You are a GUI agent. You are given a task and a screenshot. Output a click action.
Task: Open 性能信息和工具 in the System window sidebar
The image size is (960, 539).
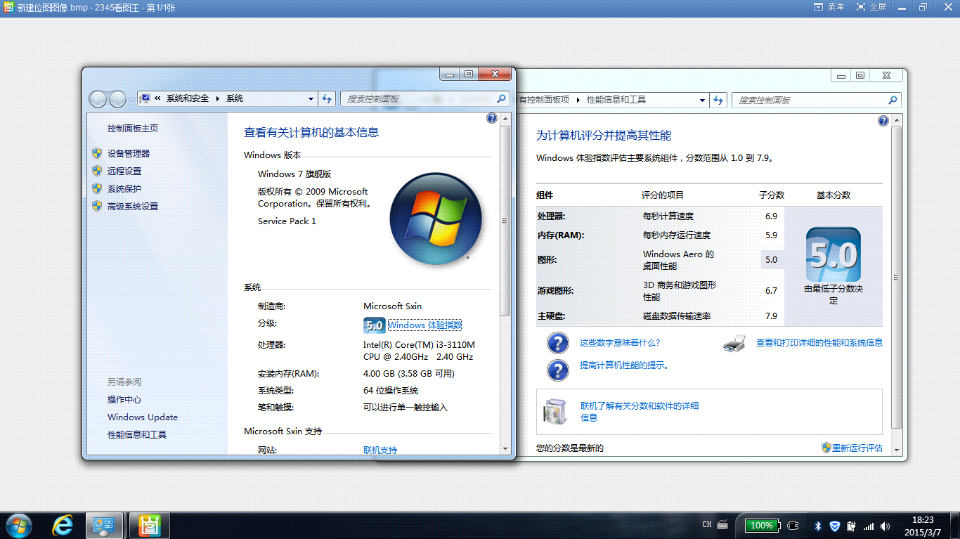click(137, 435)
